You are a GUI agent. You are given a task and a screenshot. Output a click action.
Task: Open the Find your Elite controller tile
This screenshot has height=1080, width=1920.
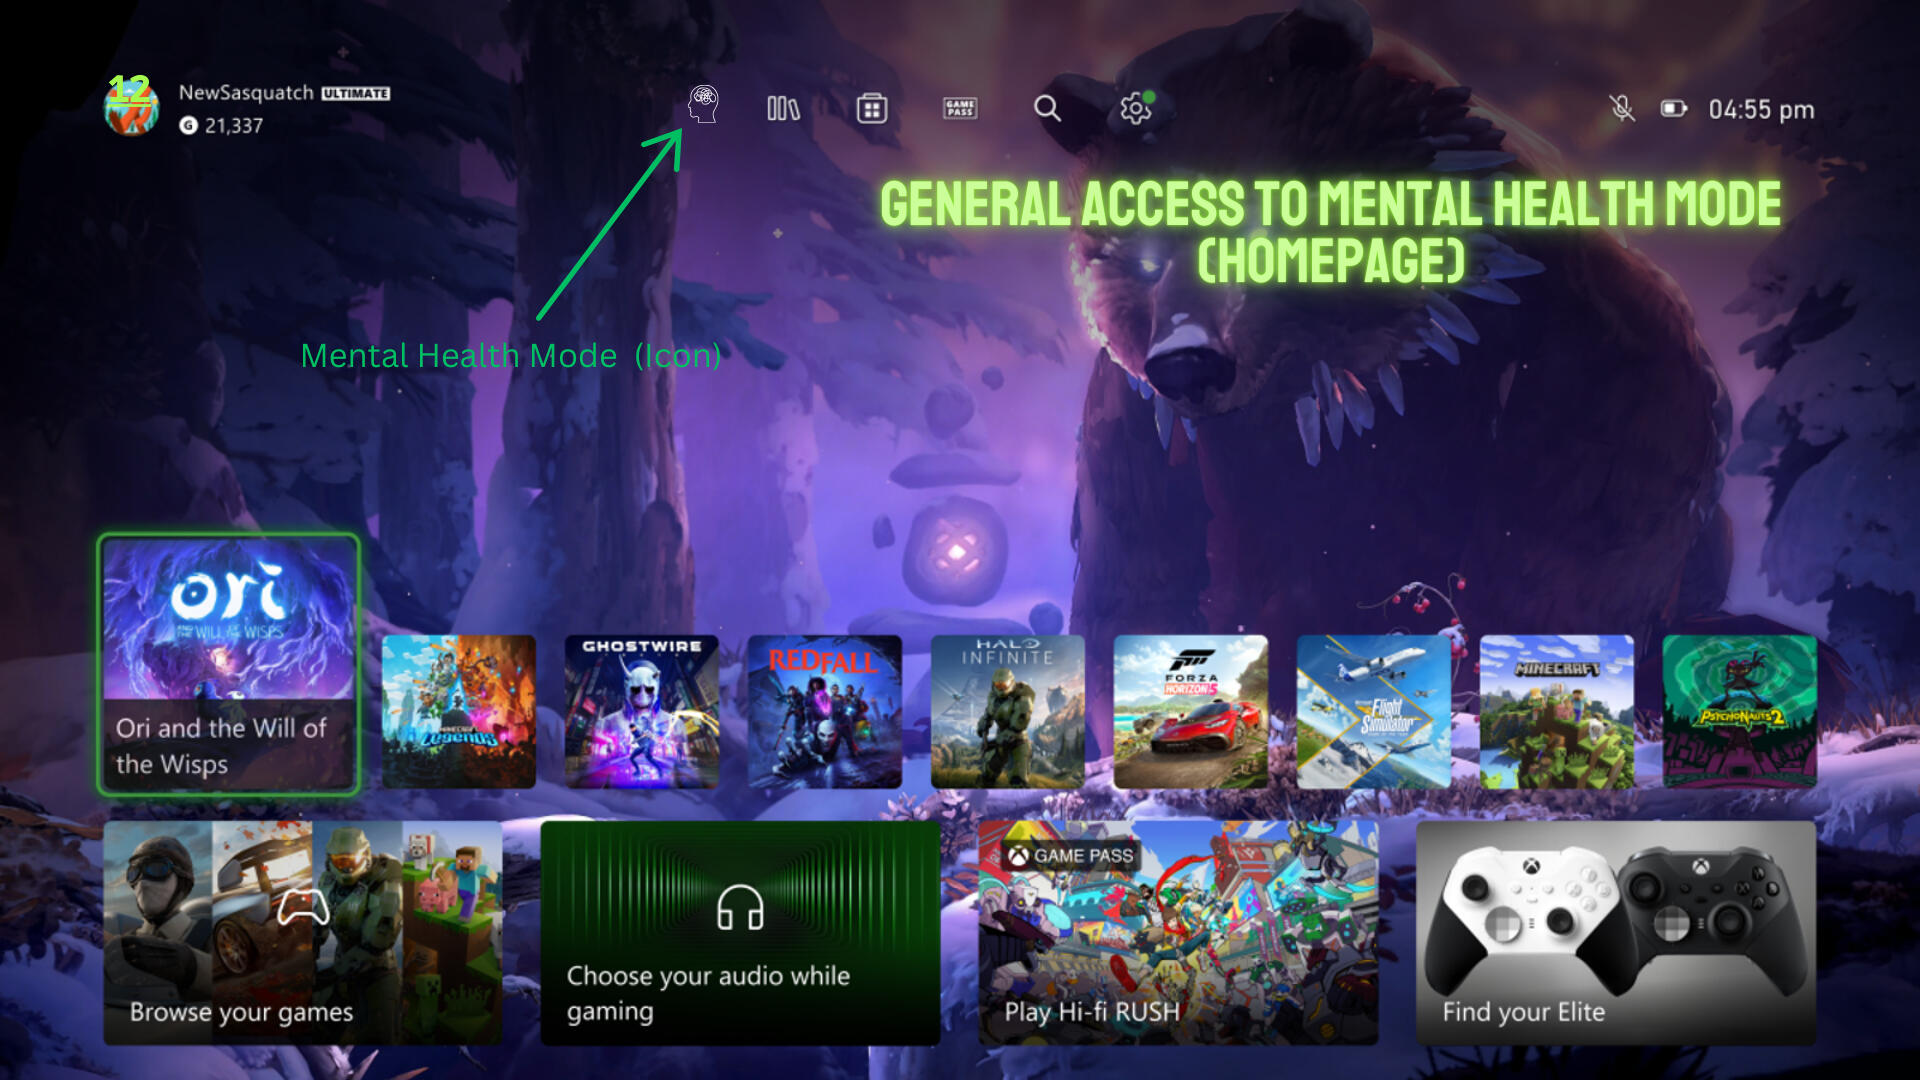click(x=1615, y=932)
